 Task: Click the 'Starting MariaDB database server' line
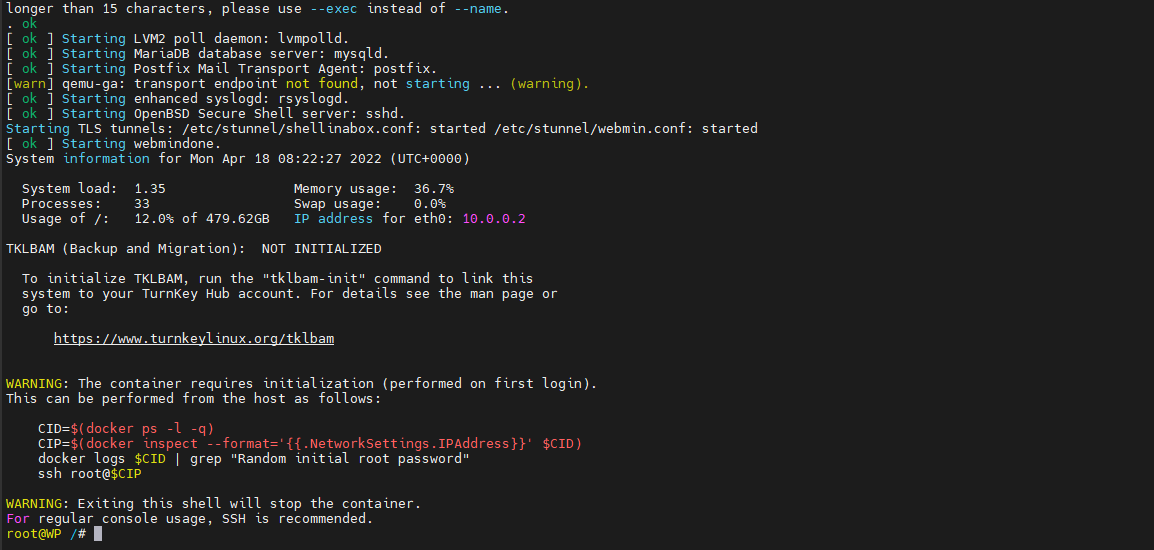(x=197, y=54)
